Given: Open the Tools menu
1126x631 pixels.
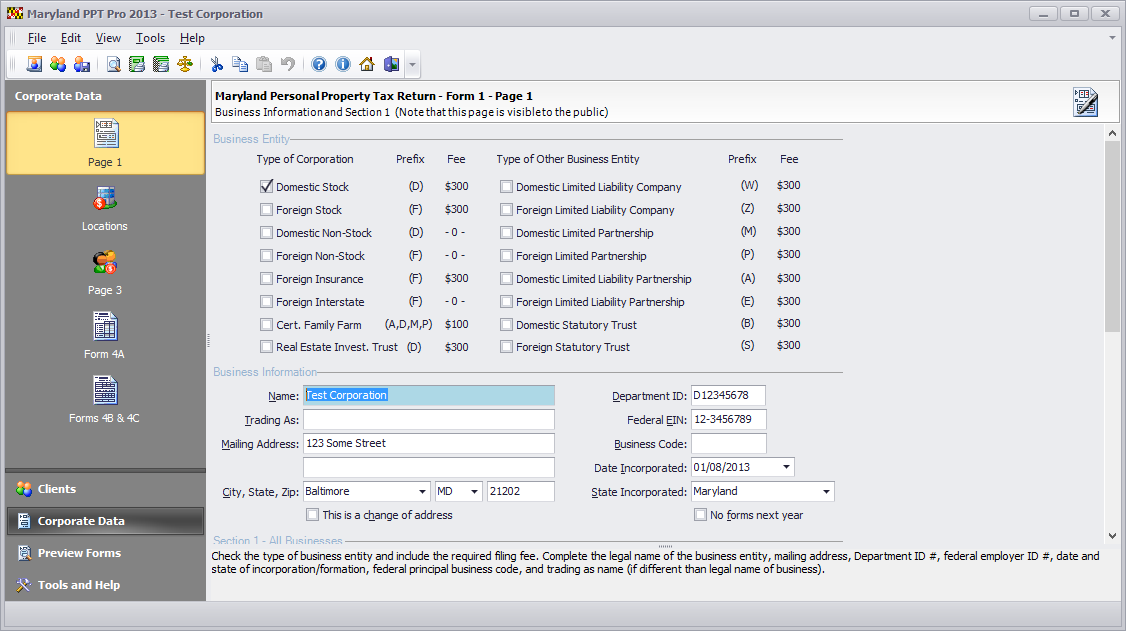Looking at the screenshot, I should click(150, 38).
